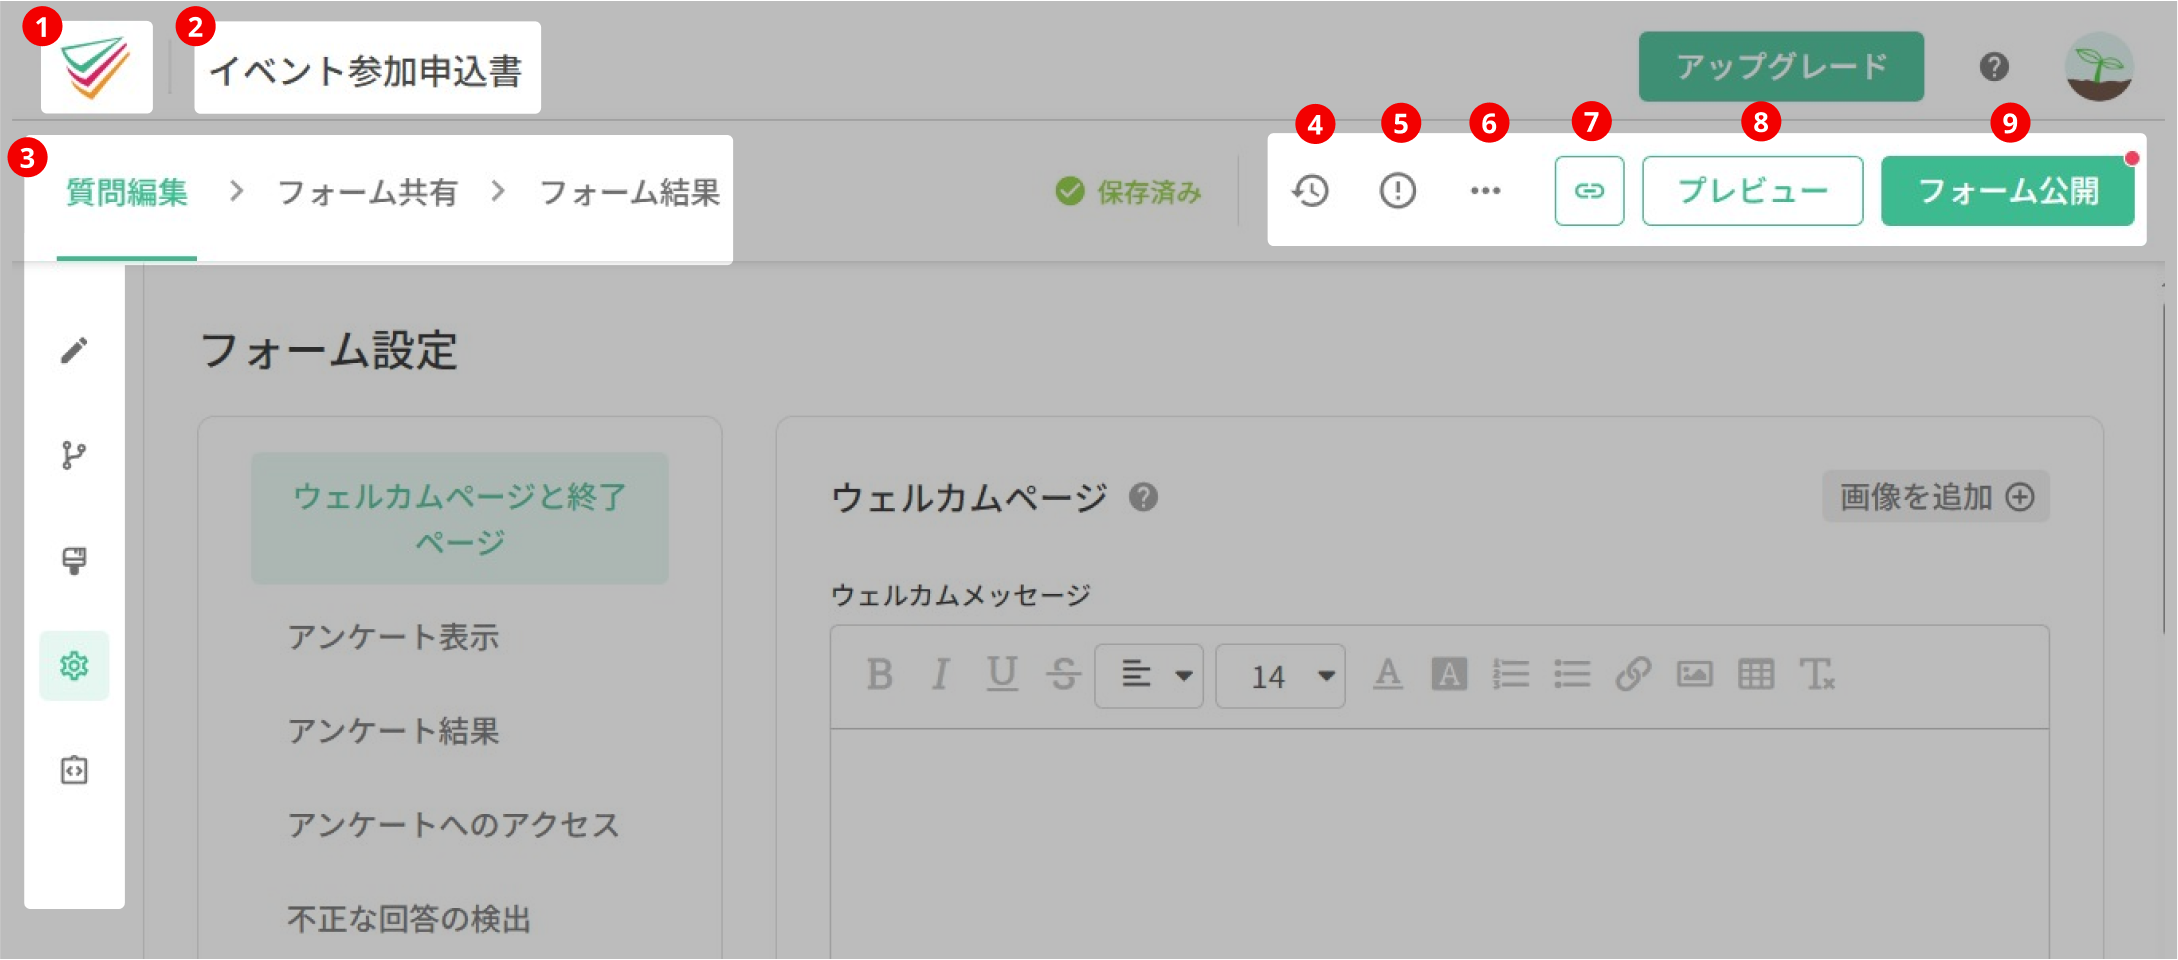Open the code embed icon in sidebar
Screen dimensions: 2178x960
tap(74, 770)
